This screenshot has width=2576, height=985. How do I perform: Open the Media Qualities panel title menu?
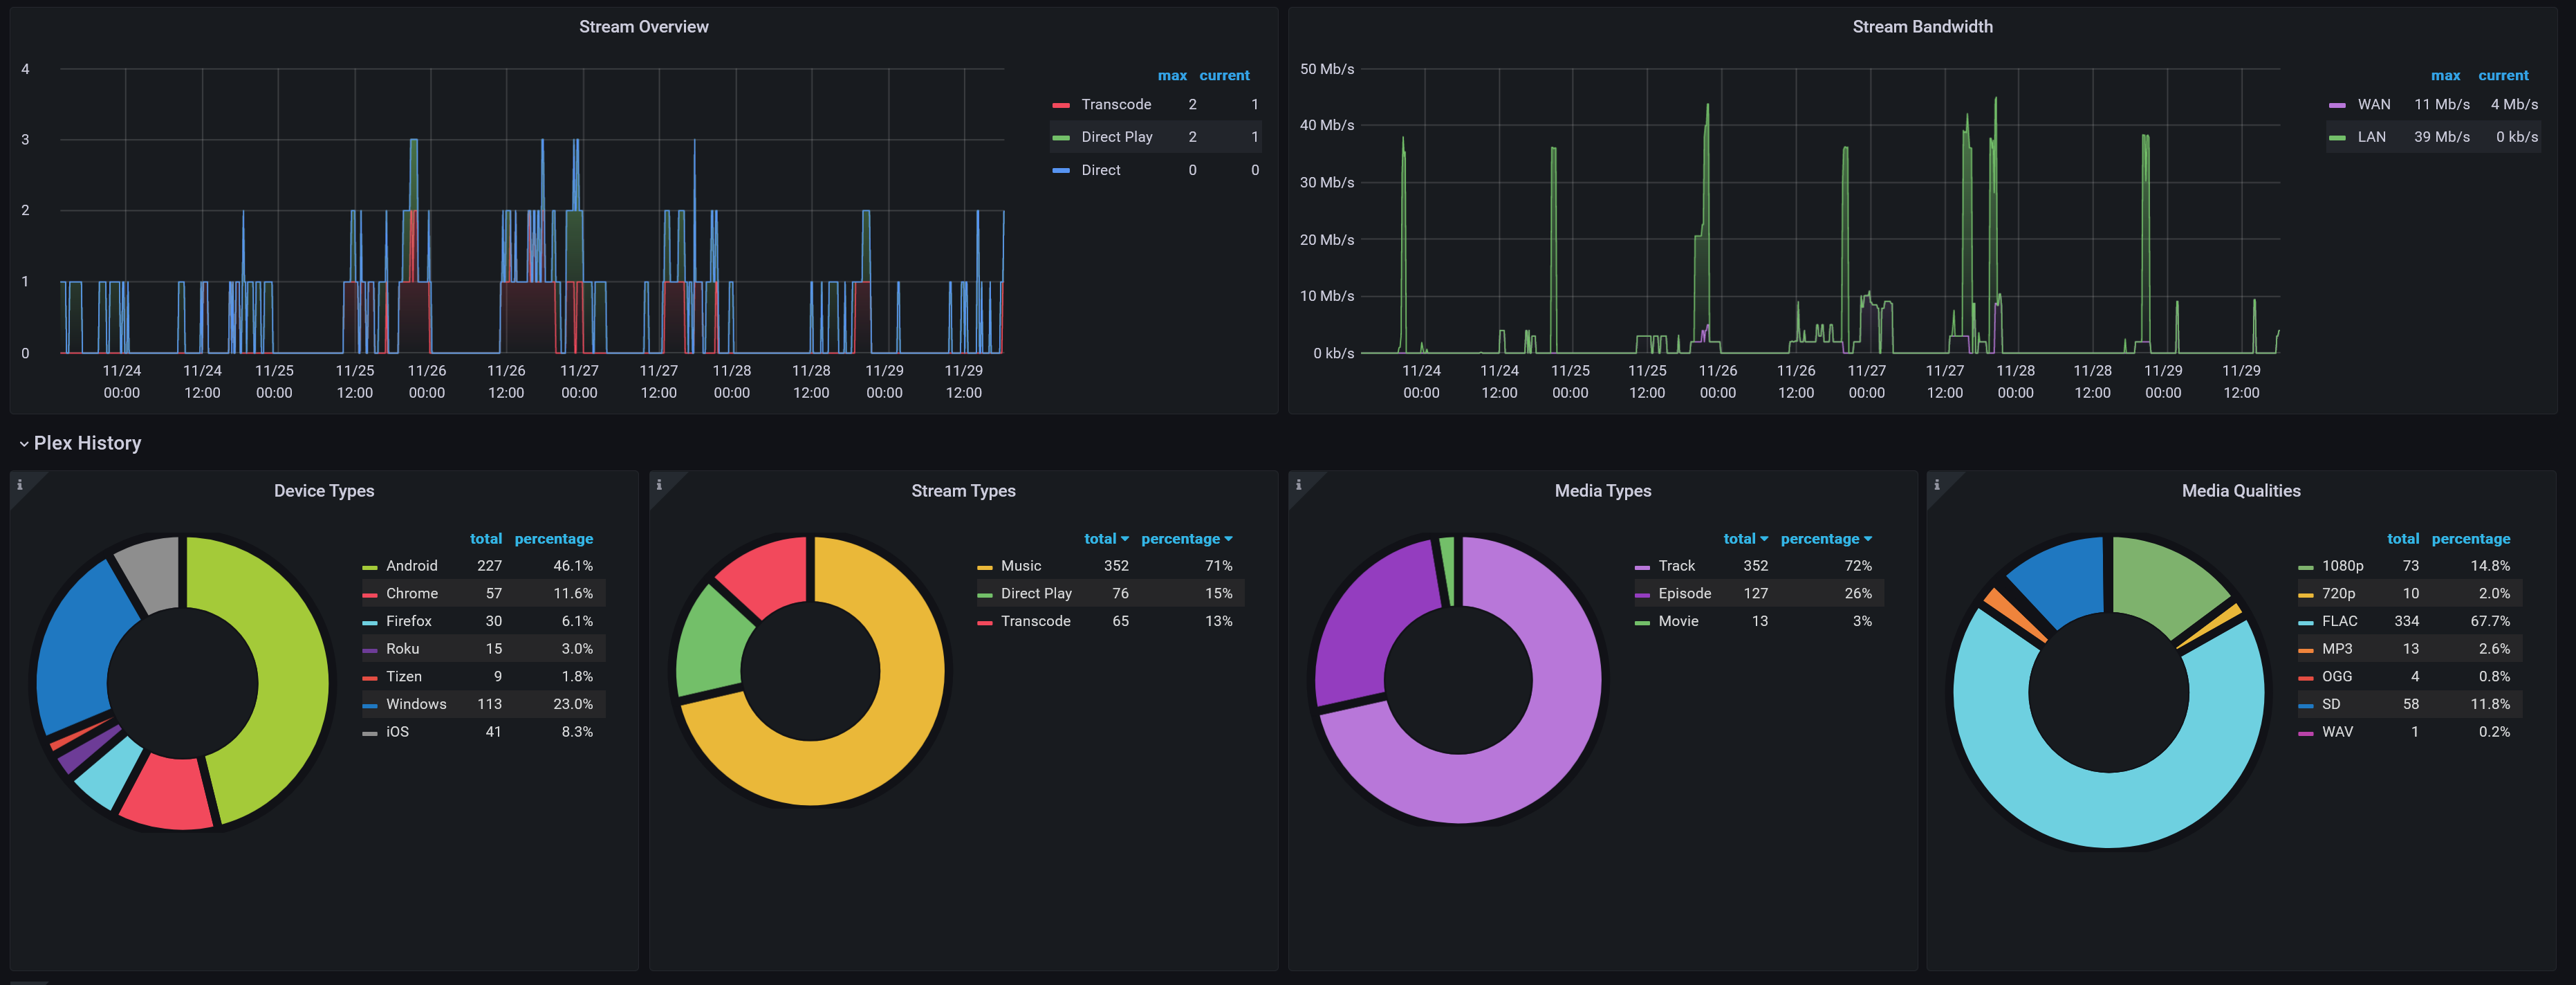(x=2241, y=491)
